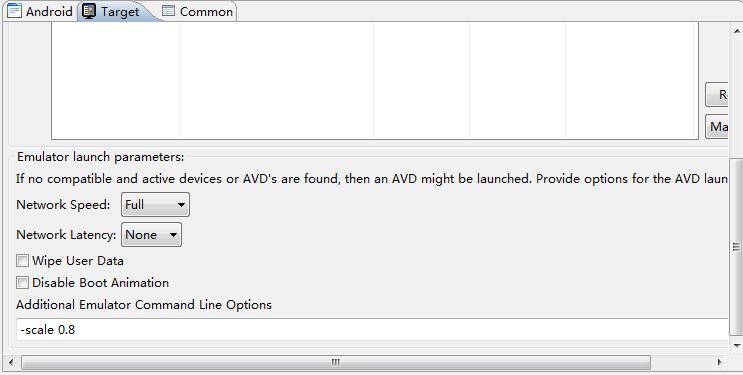The image size is (743, 375).
Task: Click the partially visible Ma... button
Action: [x=716, y=127]
